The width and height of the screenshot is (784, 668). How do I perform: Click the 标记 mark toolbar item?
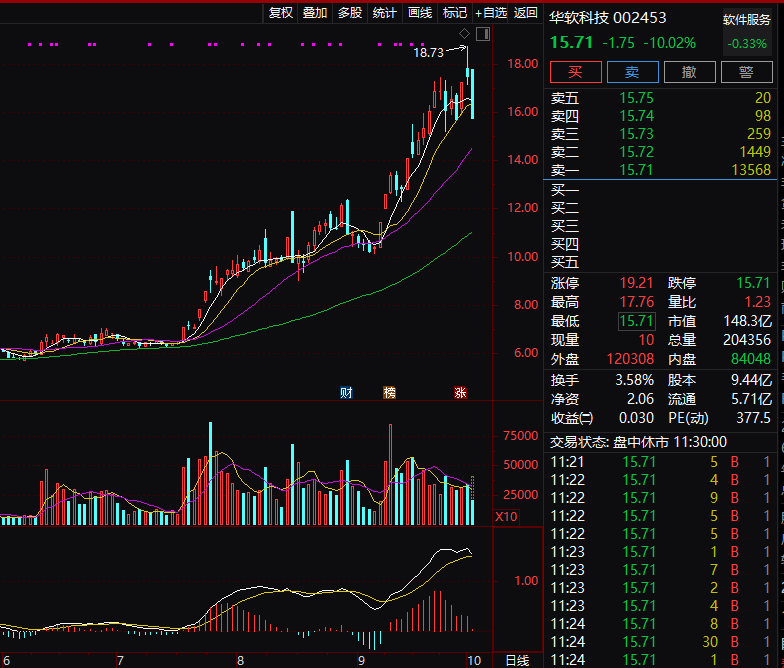point(455,13)
